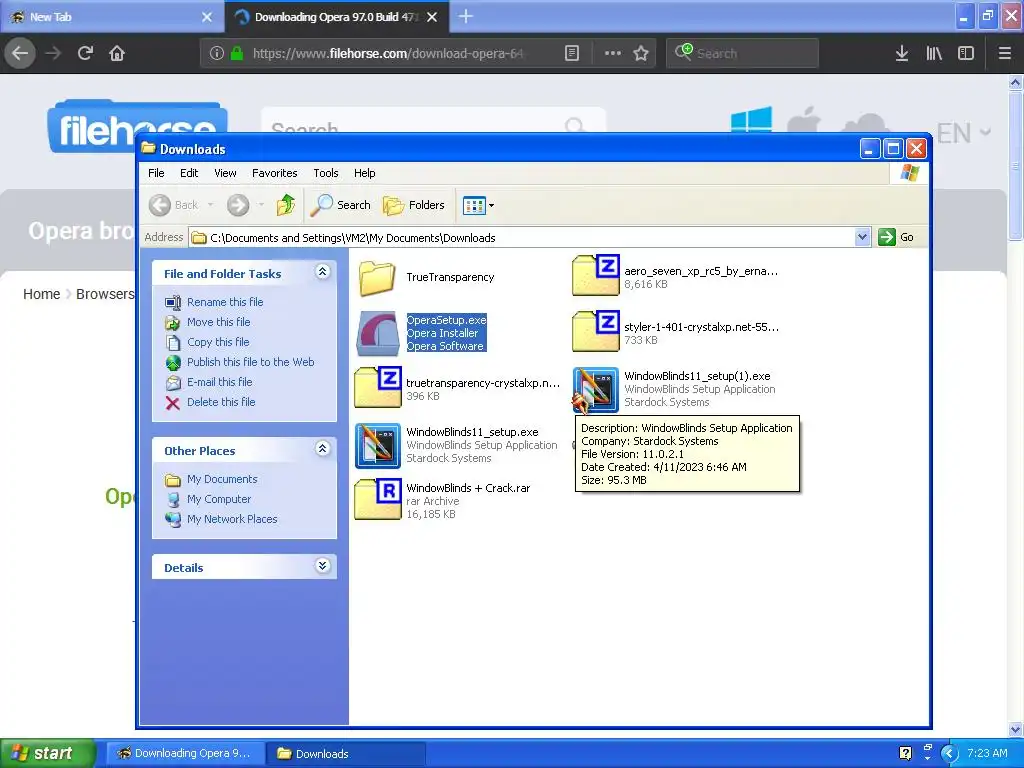Screen dimensions: 1024x768
Task: Select WindowBlinds + Crack.rar archive
Action: click(443, 500)
